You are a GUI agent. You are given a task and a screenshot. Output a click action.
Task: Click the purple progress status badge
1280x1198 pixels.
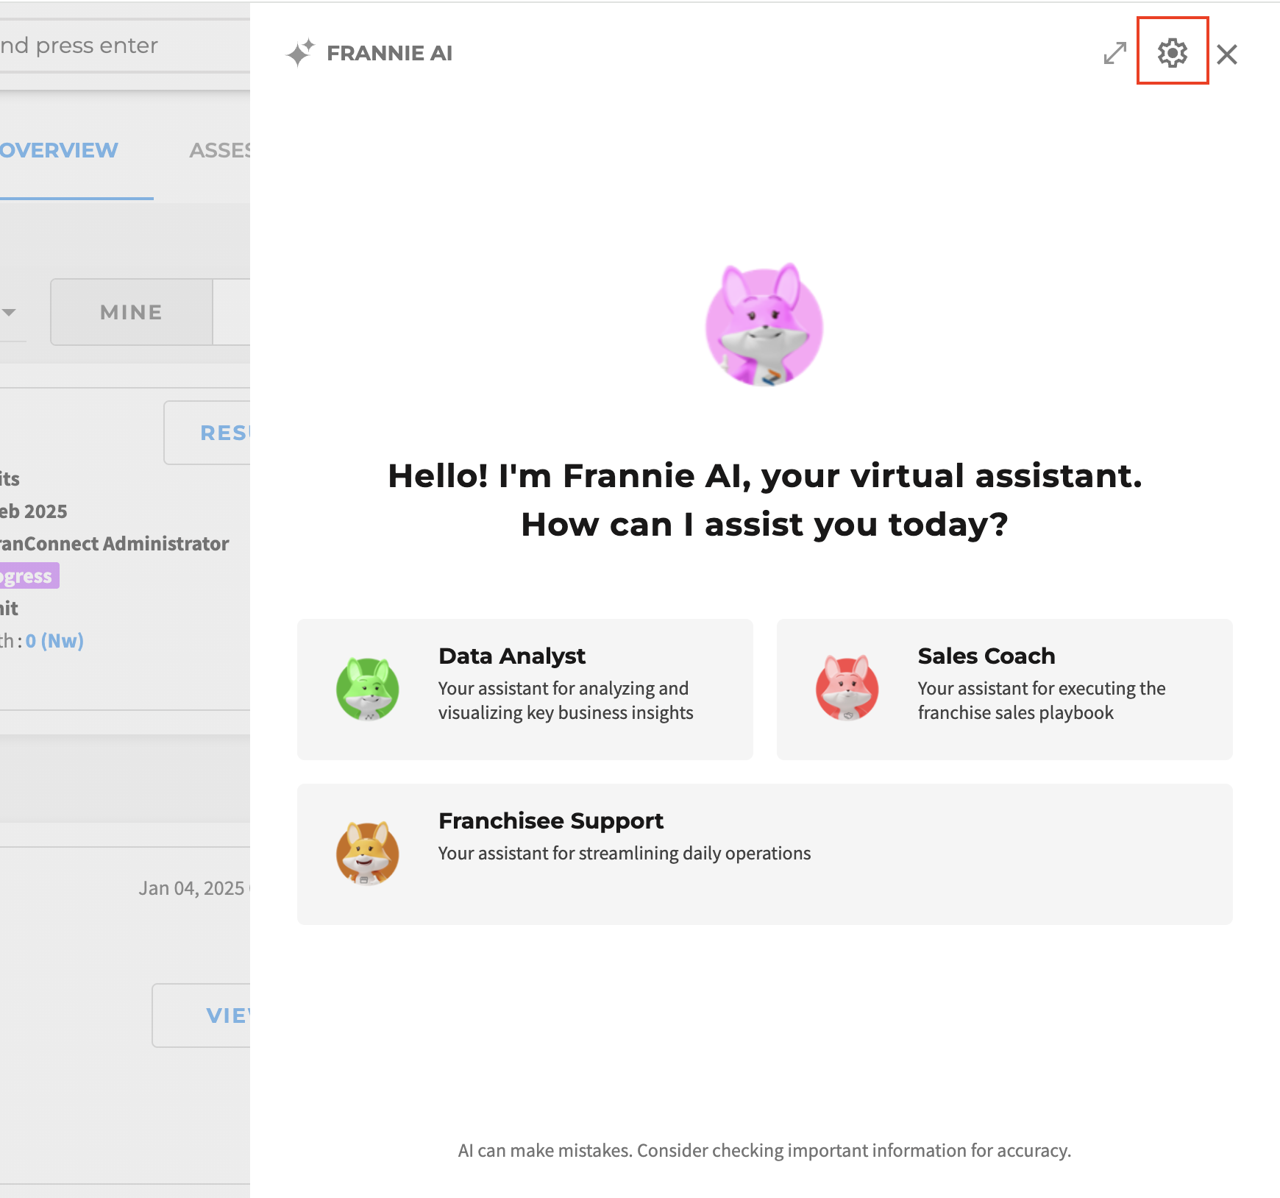tap(28, 576)
